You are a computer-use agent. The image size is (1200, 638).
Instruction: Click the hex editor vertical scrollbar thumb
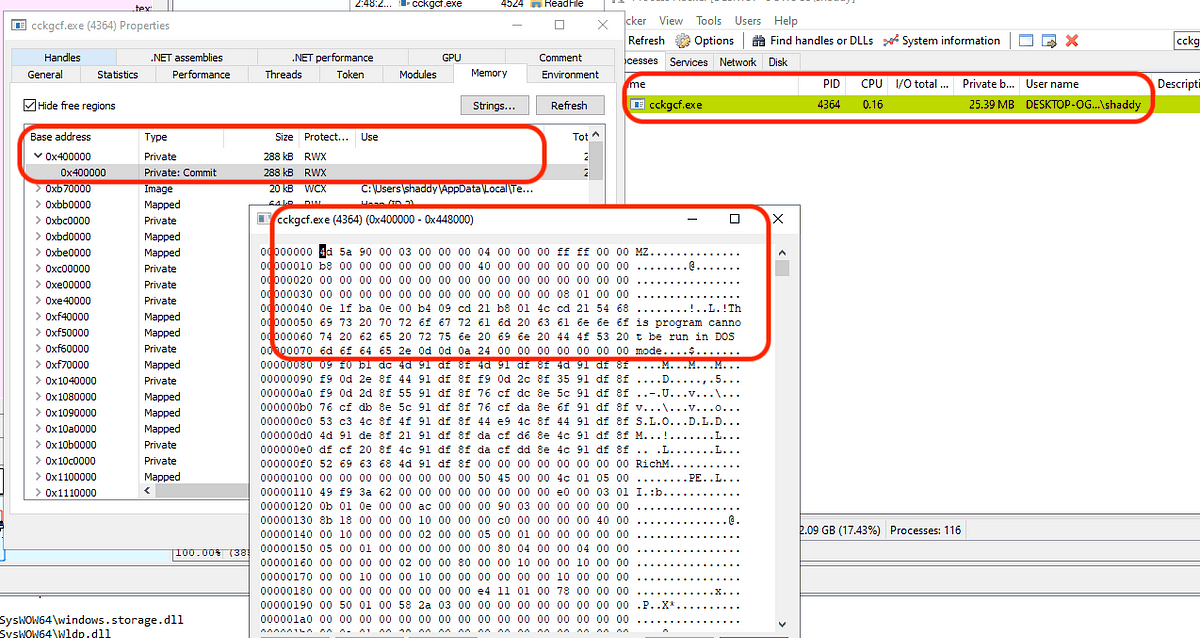783,268
